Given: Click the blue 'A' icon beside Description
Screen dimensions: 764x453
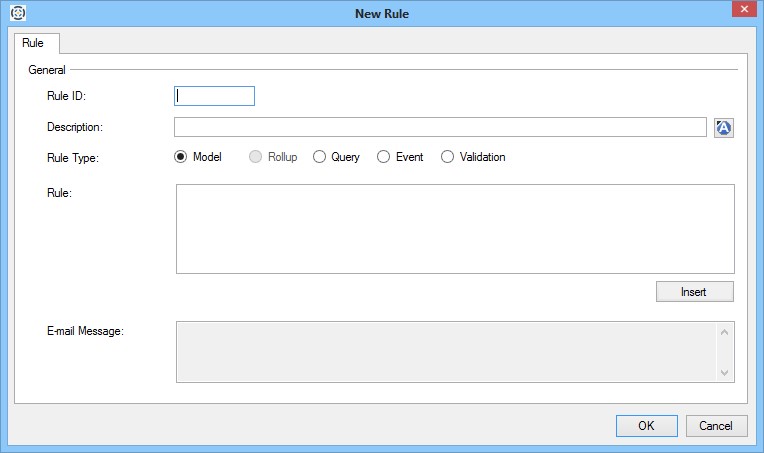Looking at the screenshot, I should [724, 127].
